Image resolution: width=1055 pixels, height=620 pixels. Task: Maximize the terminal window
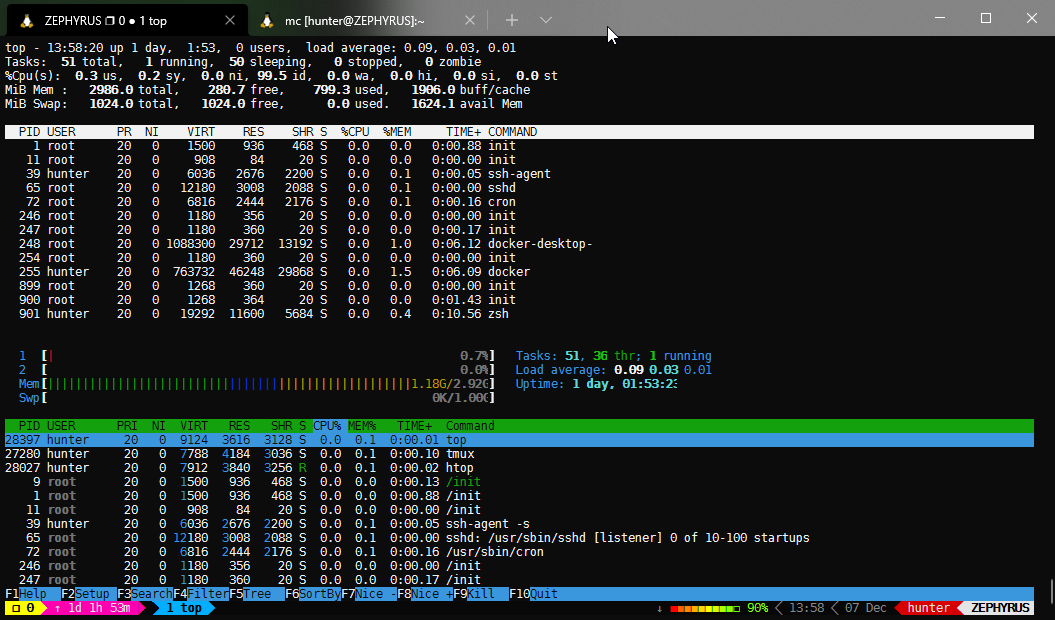(986, 18)
